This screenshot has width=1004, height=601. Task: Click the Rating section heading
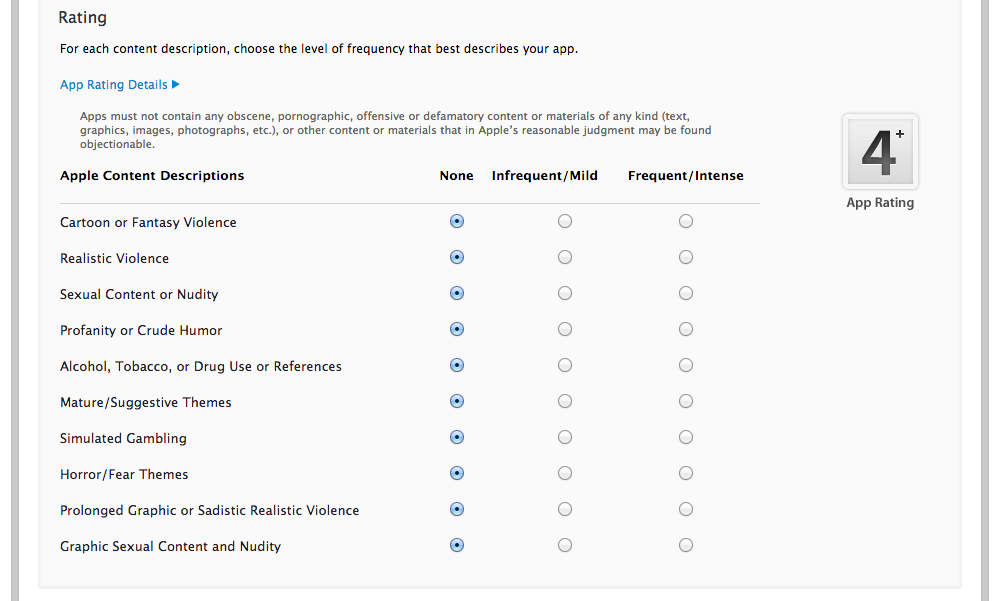click(x=83, y=17)
